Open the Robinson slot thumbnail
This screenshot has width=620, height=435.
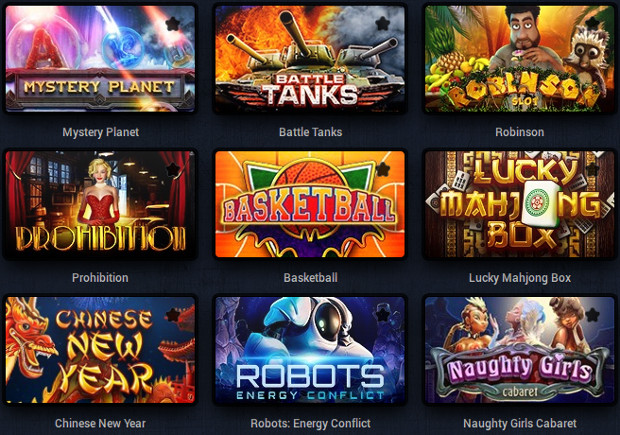(x=520, y=59)
